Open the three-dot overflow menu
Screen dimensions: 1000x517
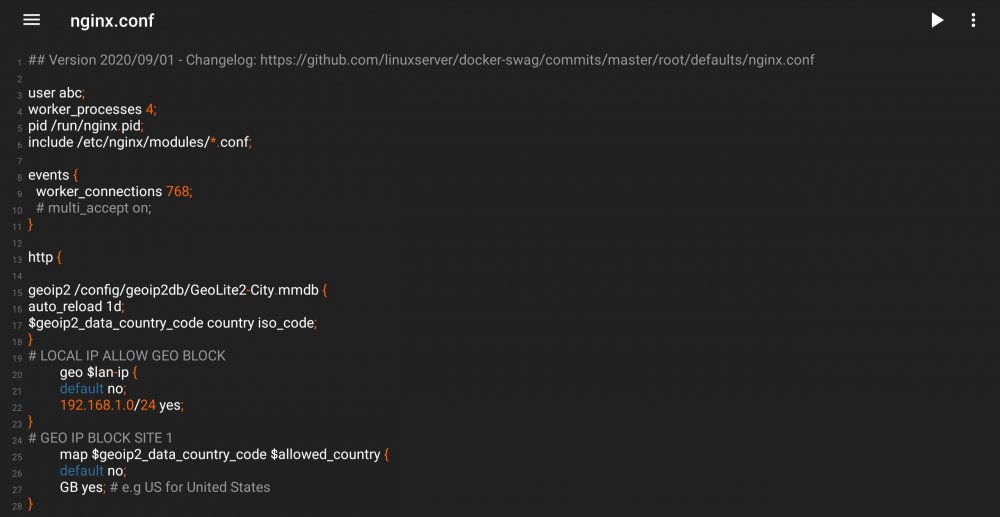point(973,20)
